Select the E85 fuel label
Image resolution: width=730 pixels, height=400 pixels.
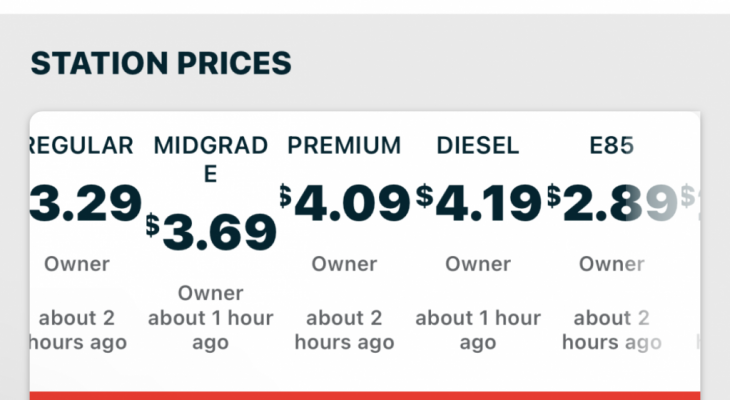[611, 145]
